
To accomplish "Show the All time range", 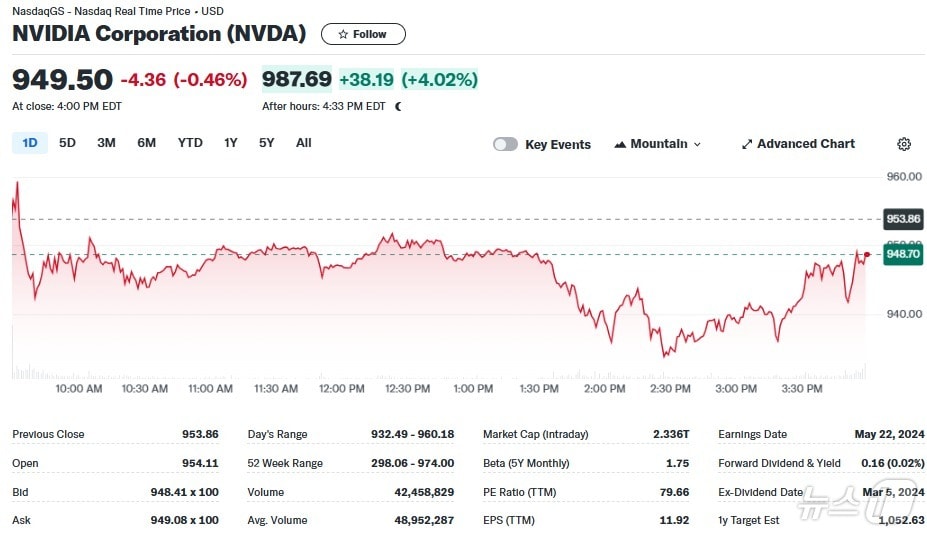I will click(x=304, y=143).
